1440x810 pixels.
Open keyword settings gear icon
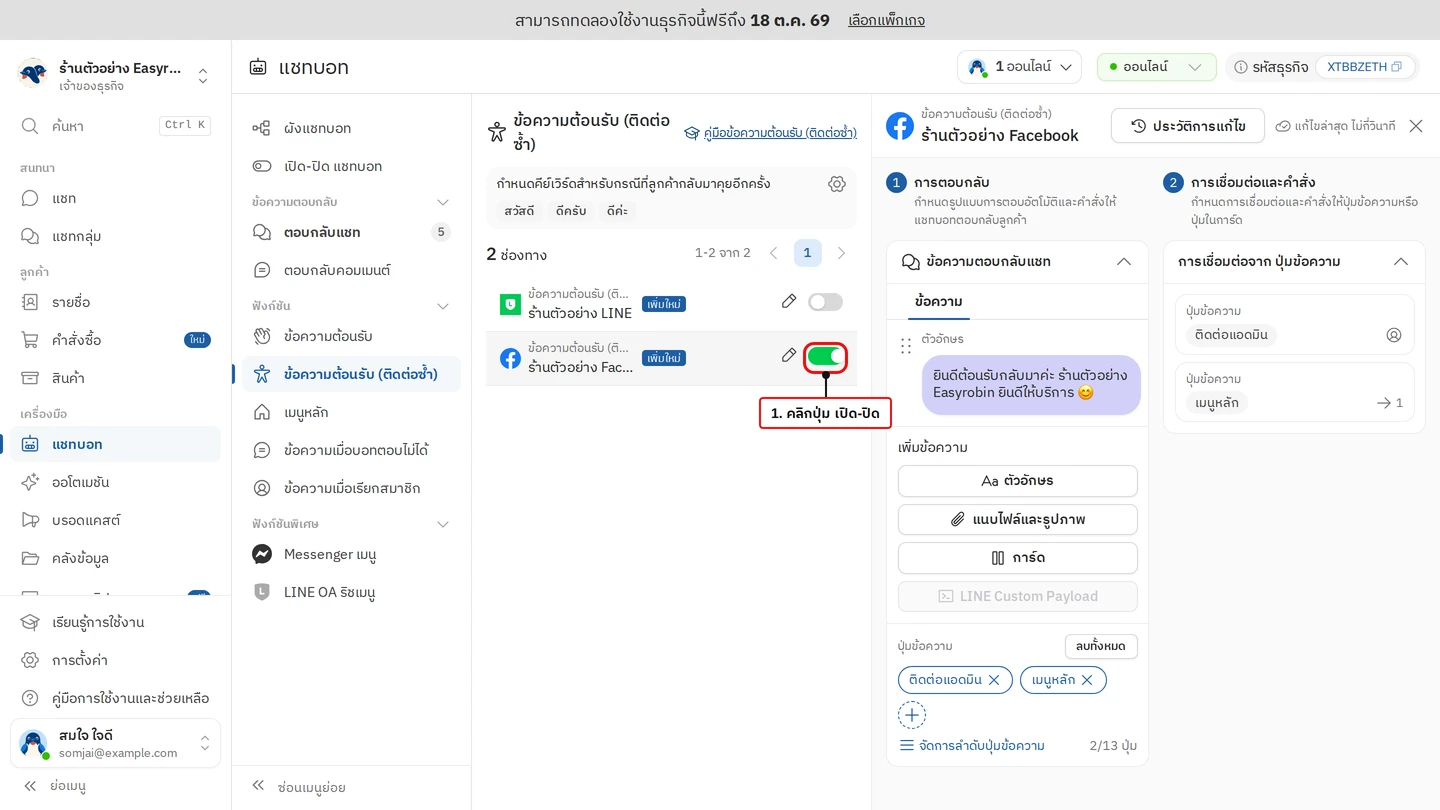(x=837, y=184)
